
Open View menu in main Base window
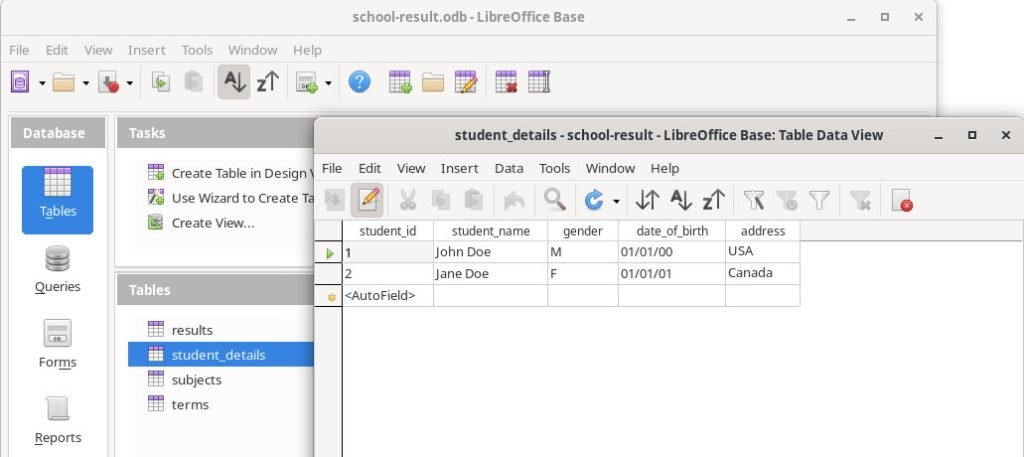(x=99, y=50)
